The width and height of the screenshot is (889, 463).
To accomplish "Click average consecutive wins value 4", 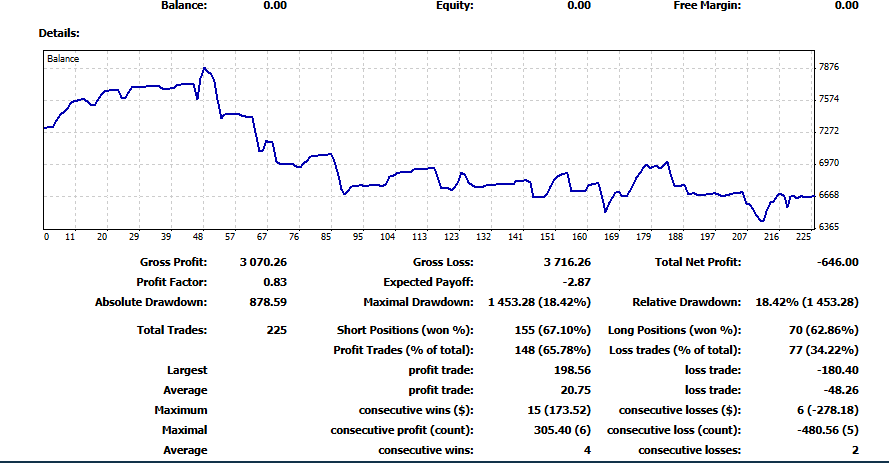I will pos(587,450).
